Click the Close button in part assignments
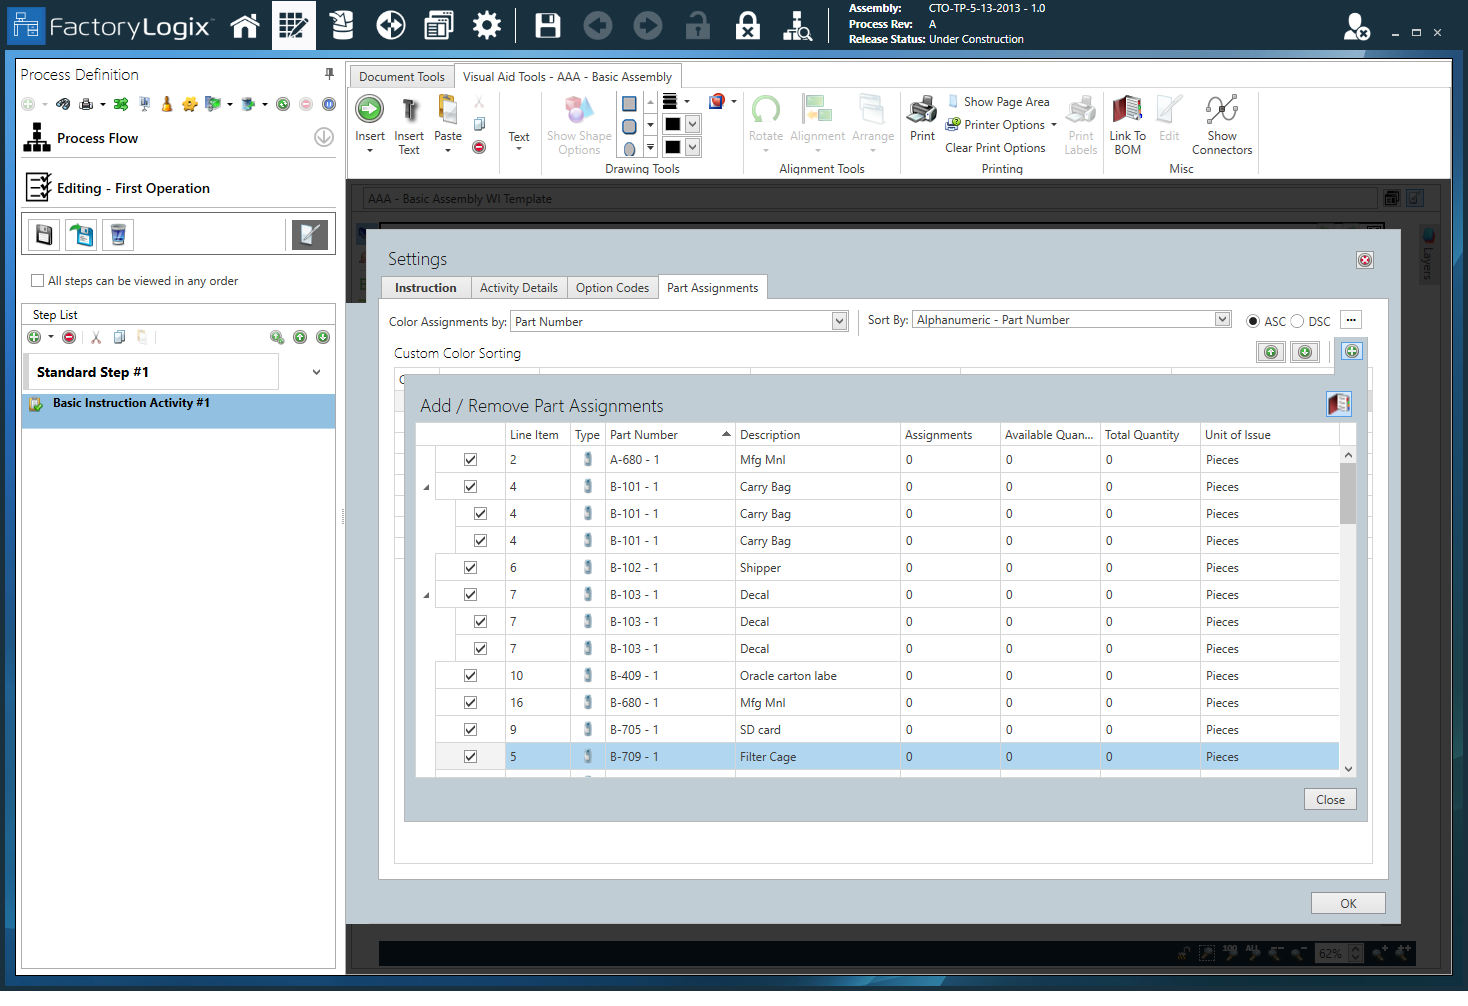 pyautogui.click(x=1330, y=800)
